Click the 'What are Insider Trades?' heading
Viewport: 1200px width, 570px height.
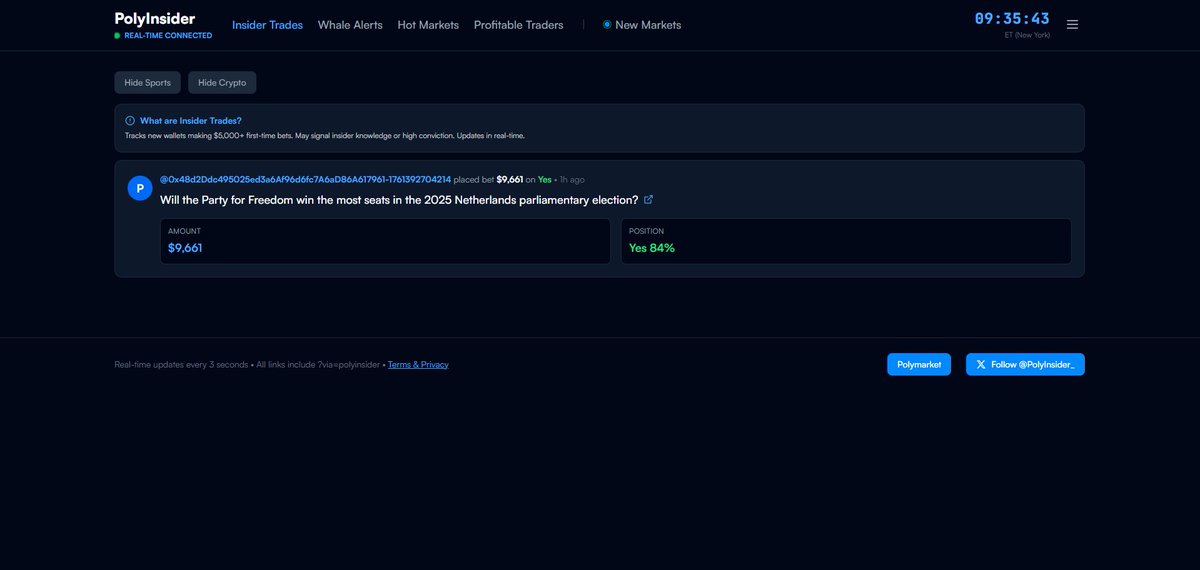190,120
